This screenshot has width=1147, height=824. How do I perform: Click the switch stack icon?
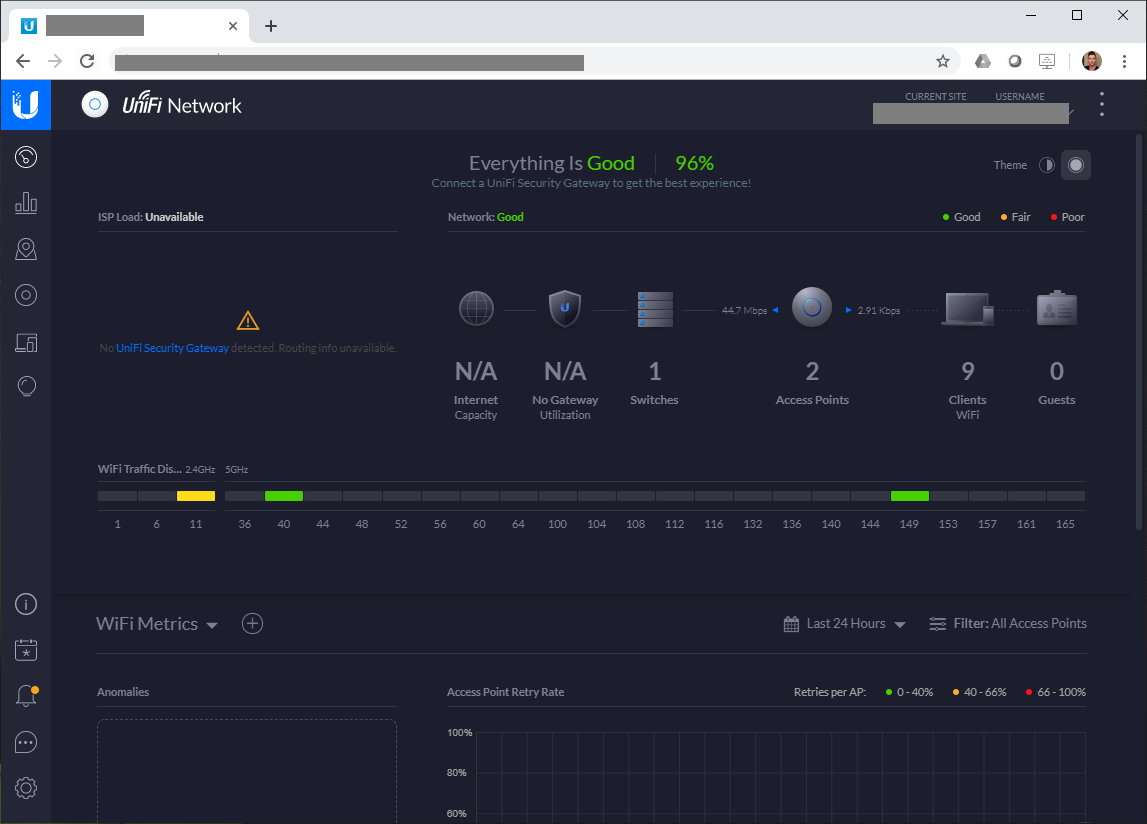655,309
